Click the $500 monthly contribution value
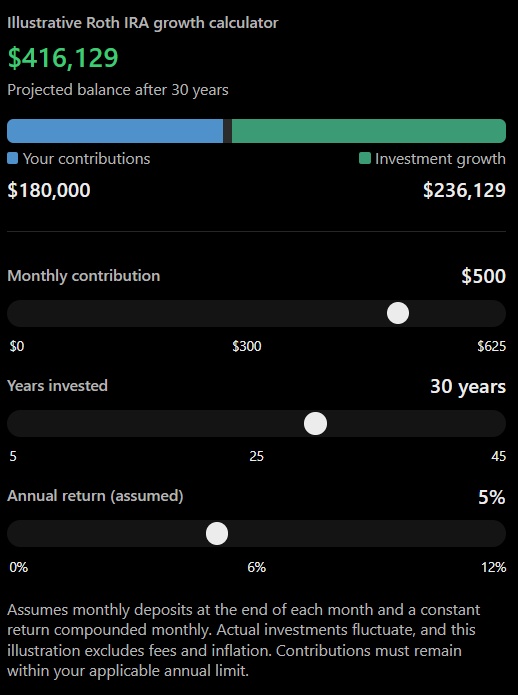518x695 pixels. tap(483, 276)
